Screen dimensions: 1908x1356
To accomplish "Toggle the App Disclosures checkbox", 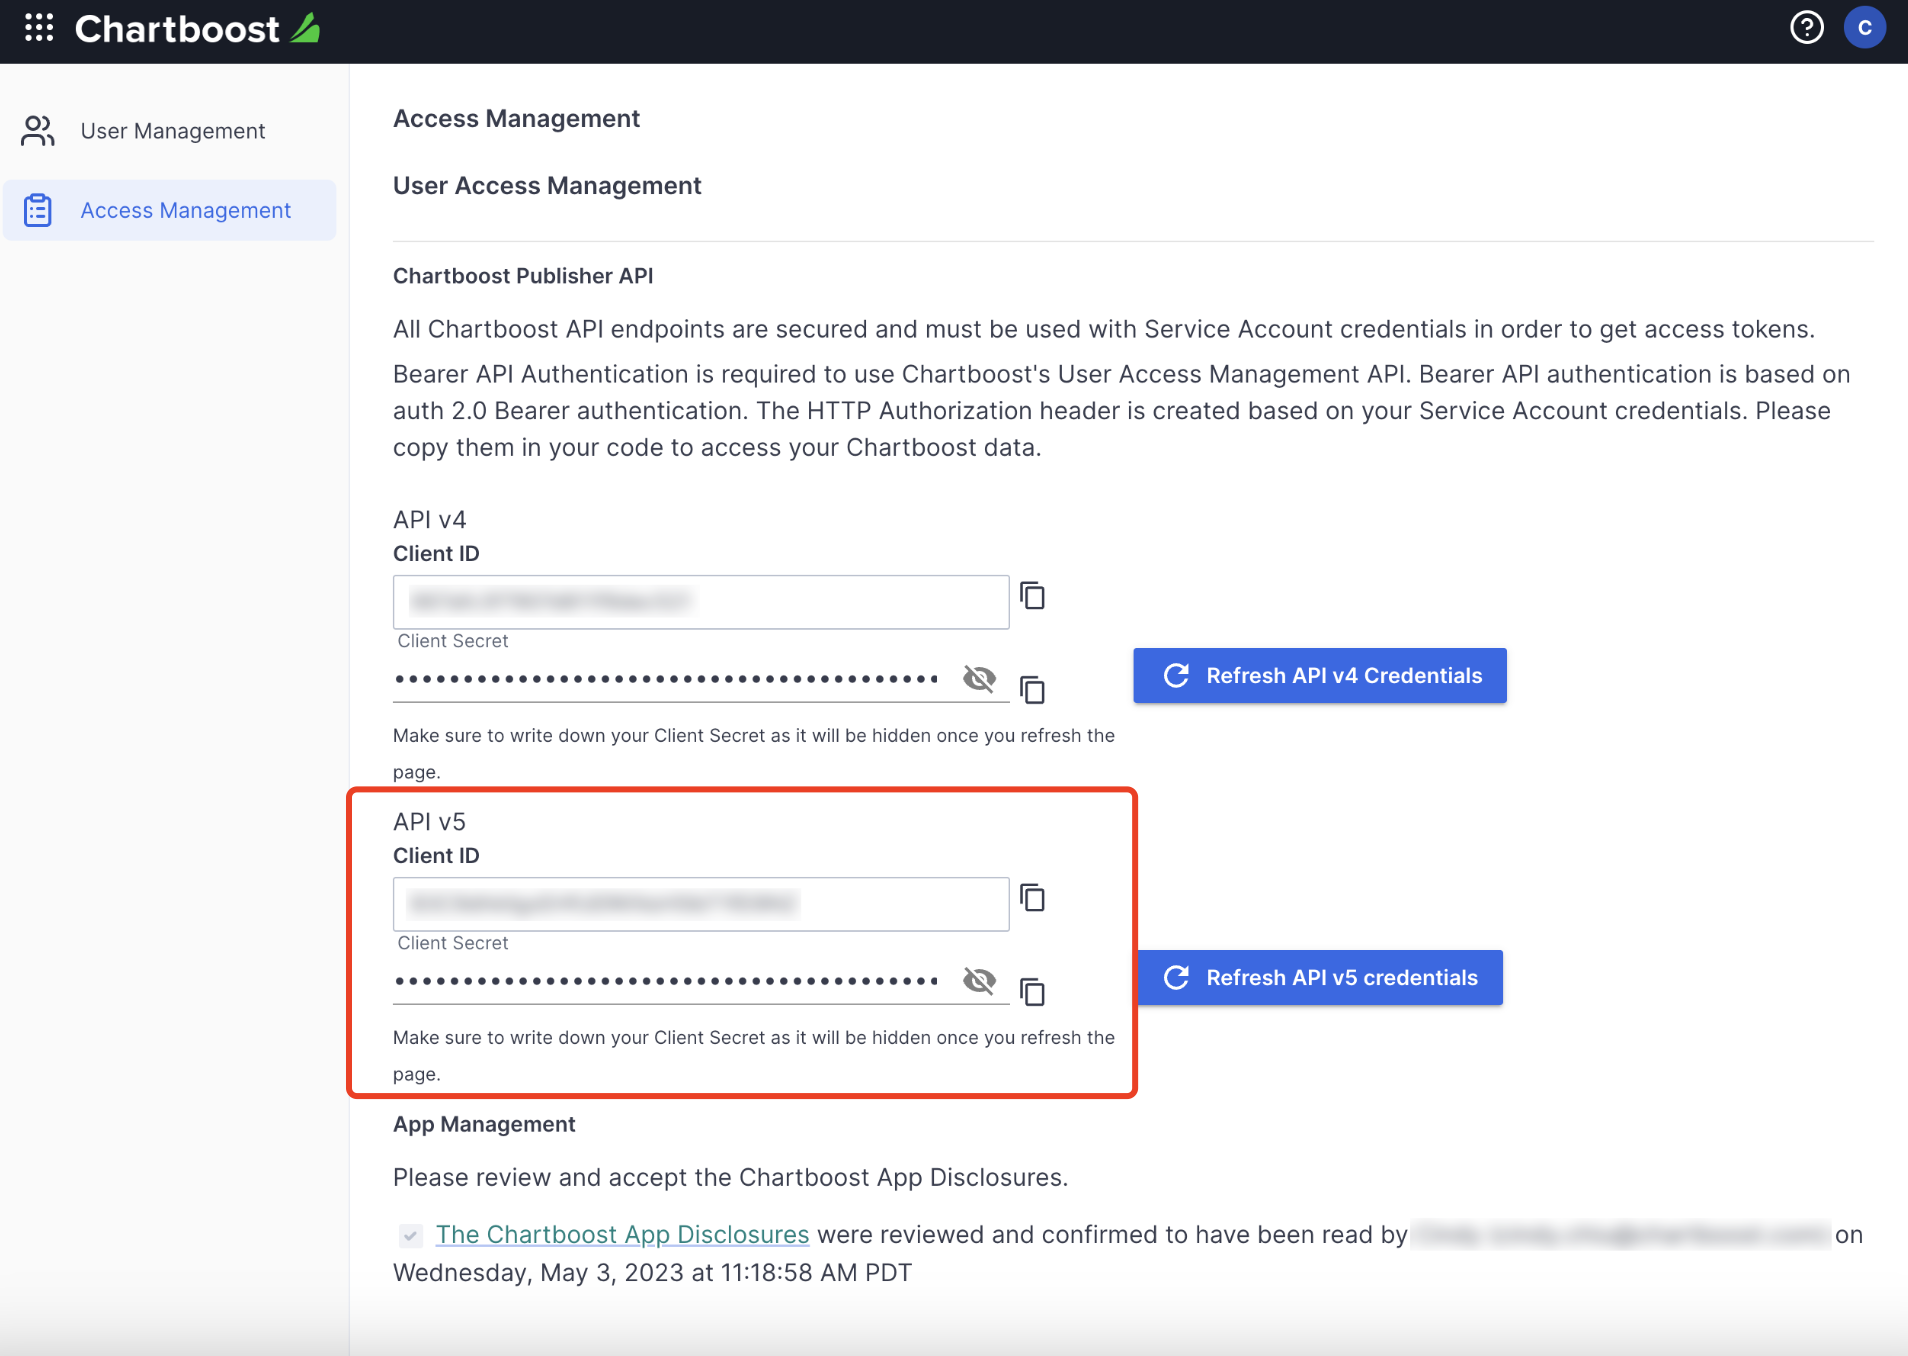I will [410, 1236].
